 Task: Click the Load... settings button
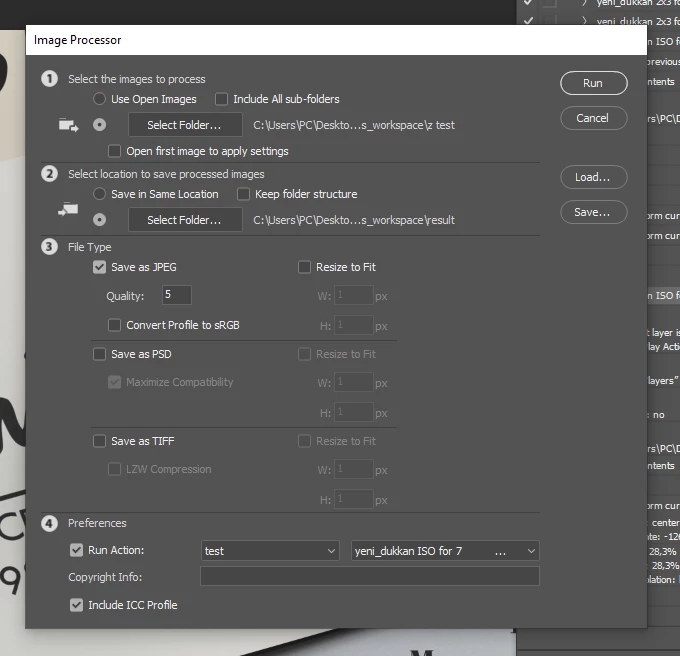[x=593, y=177]
